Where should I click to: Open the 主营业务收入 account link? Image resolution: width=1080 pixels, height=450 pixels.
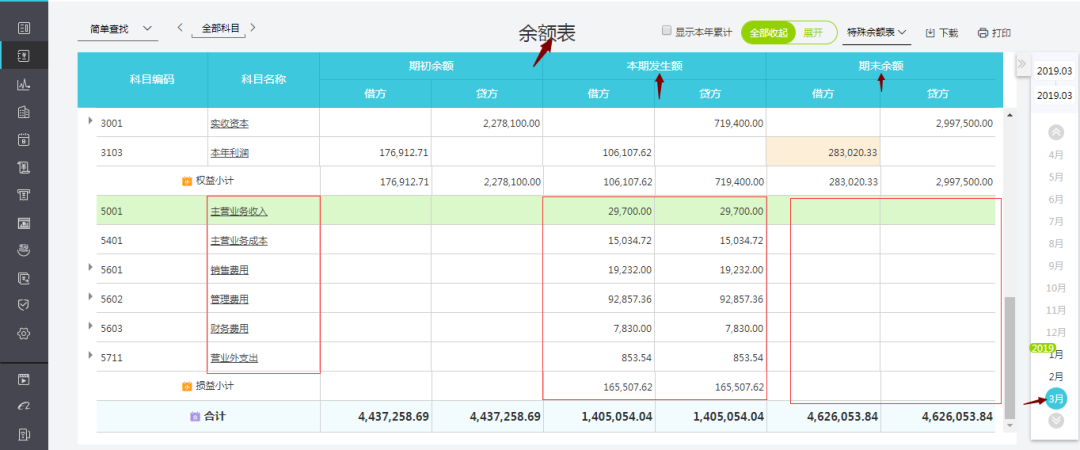(x=238, y=212)
